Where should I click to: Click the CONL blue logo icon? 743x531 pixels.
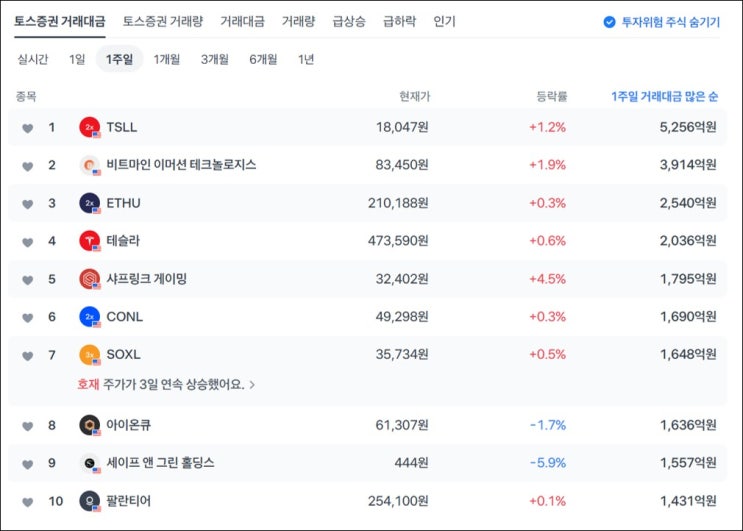pyautogui.click(x=89, y=317)
